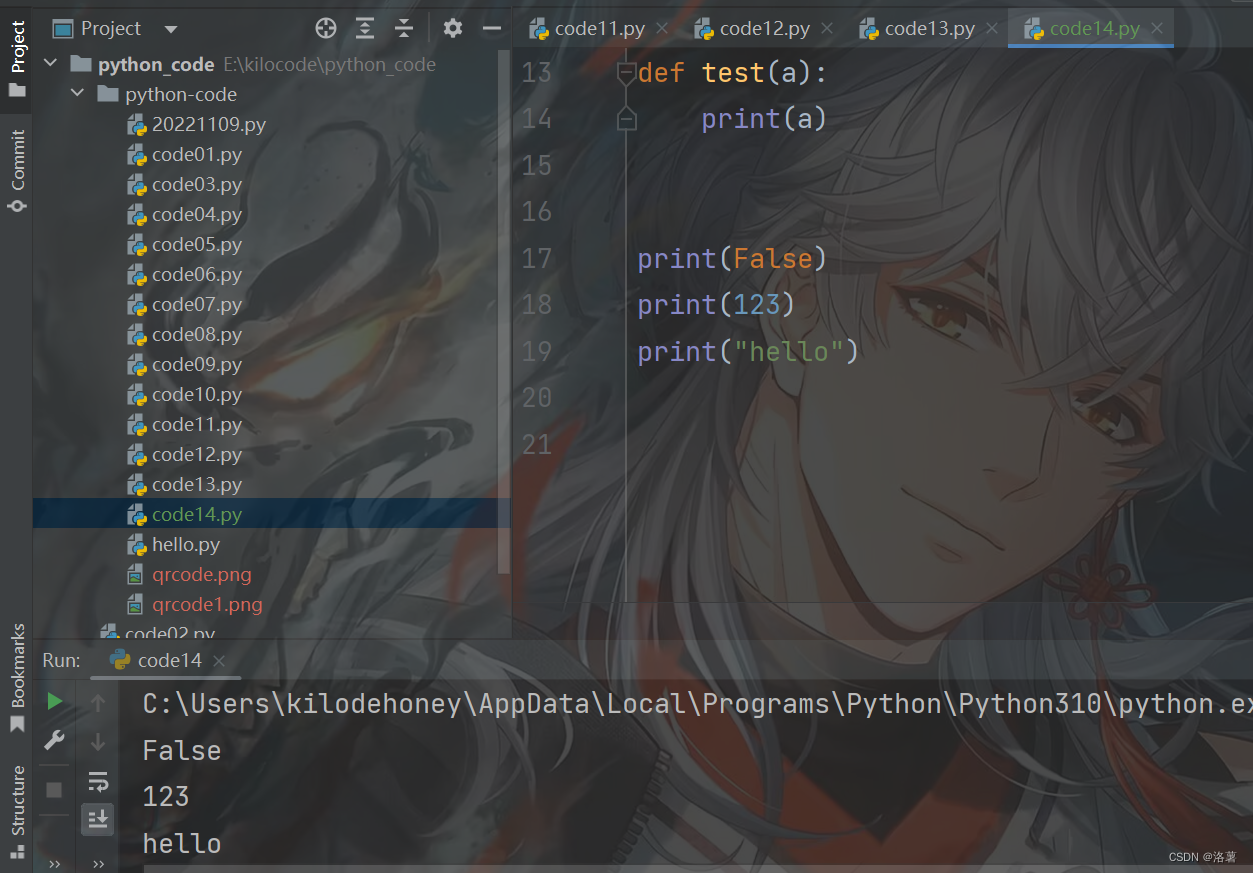This screenshot has height=873, width=1253.
Task: Click the 'False' output line in console
Action: (x=182, y=750)
